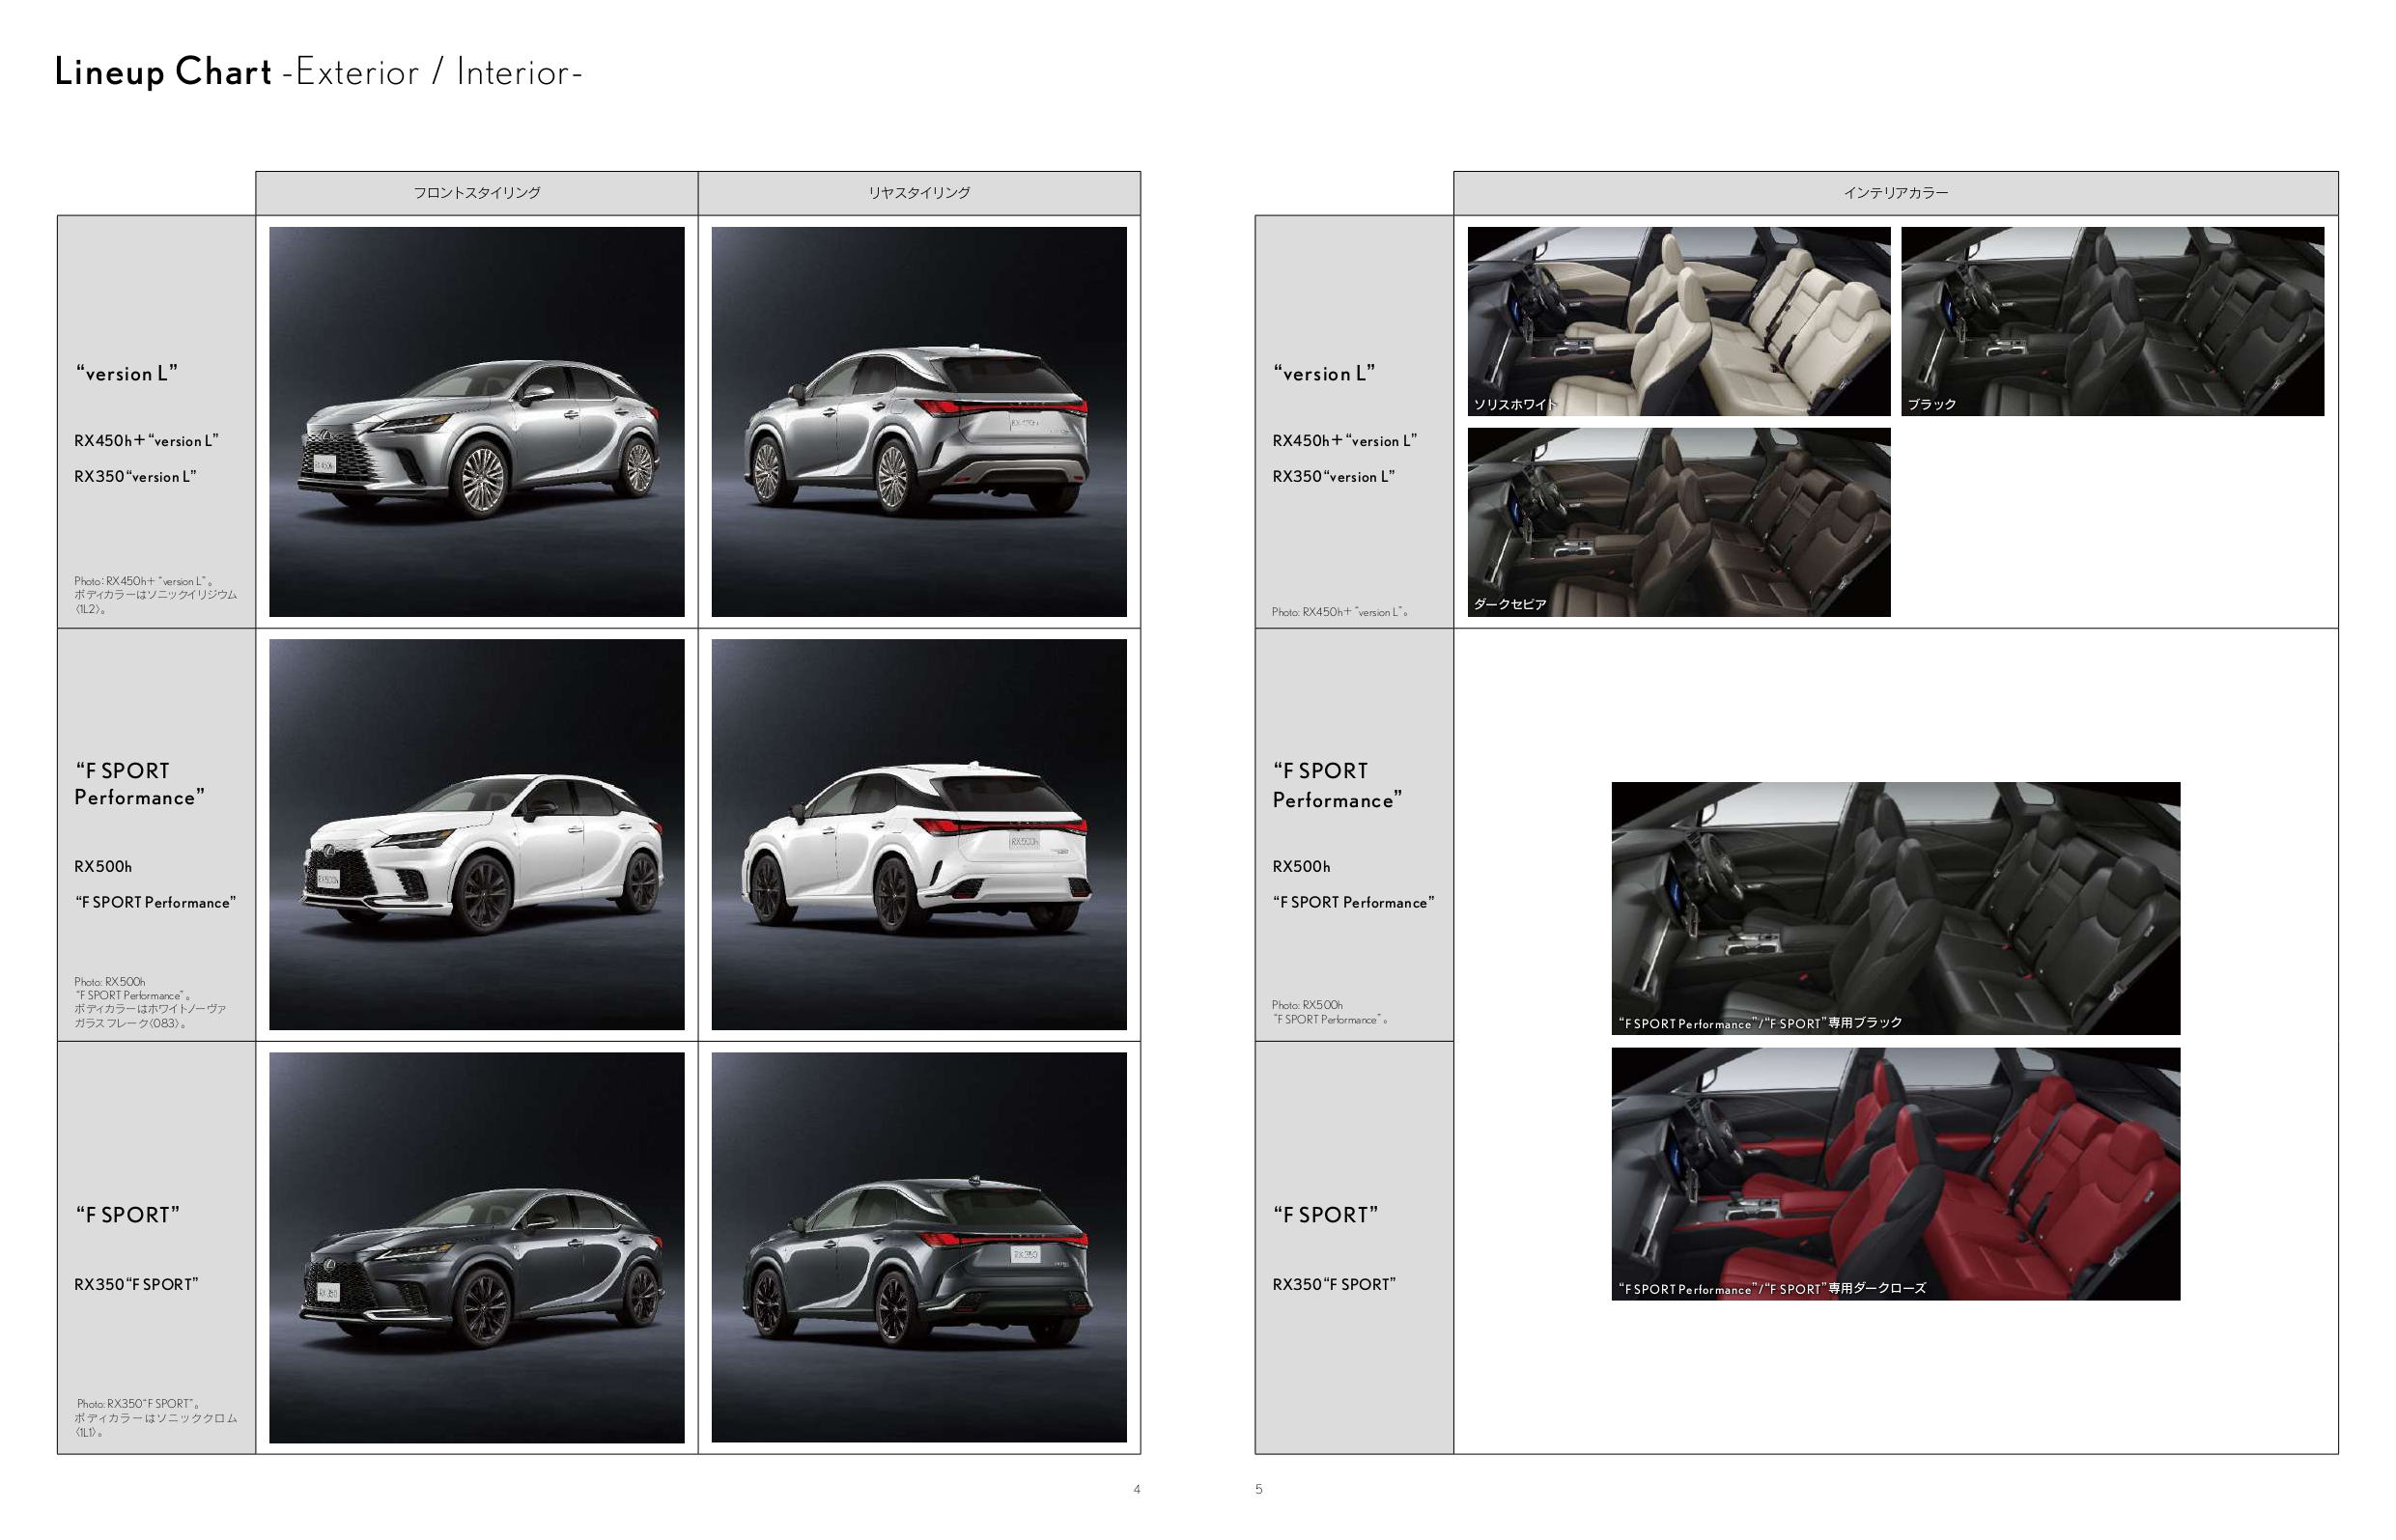This screenshot has width=2396, height=1540.
Task: Click the version L front styling photo
Action: click(x=476, y=421)
